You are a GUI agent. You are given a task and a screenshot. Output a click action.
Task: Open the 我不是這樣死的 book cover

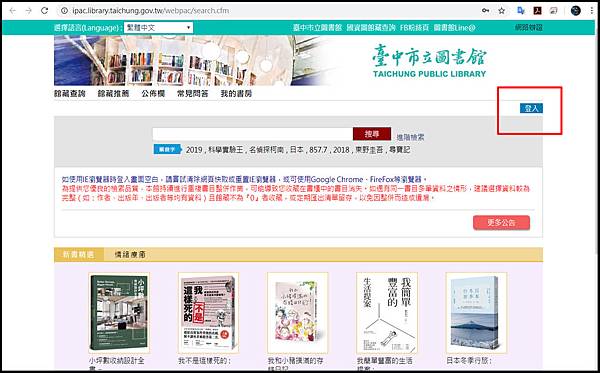208,313
